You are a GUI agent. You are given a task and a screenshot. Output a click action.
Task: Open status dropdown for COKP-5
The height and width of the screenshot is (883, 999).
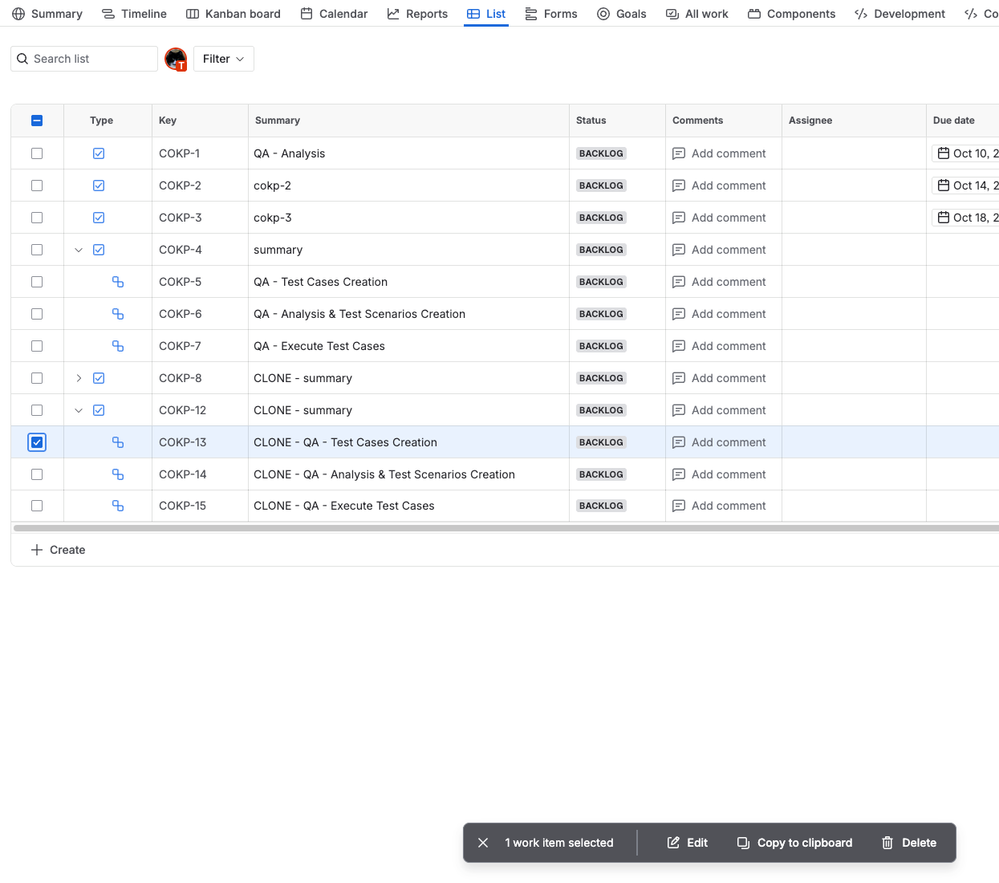pos(601,282)
